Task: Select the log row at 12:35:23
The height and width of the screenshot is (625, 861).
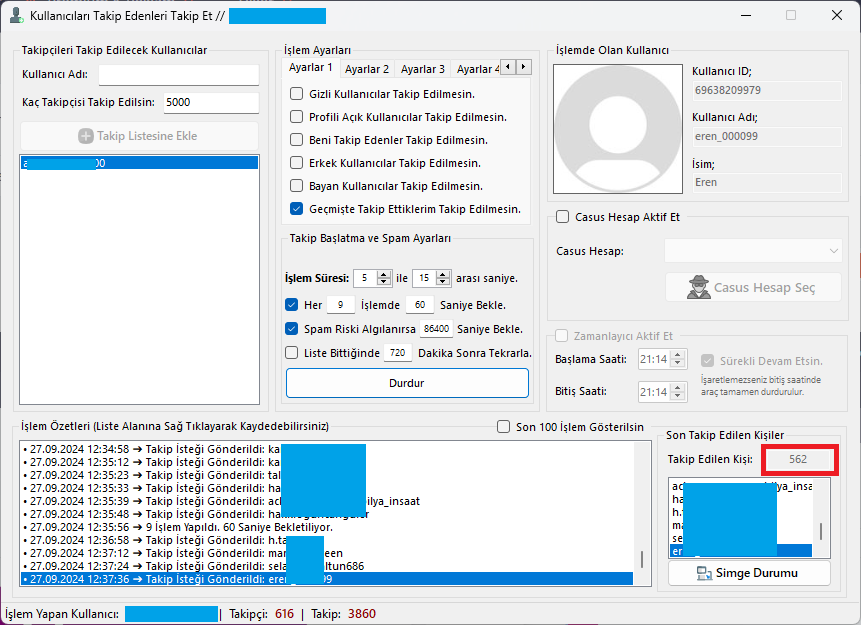Action: pos(327,475)
